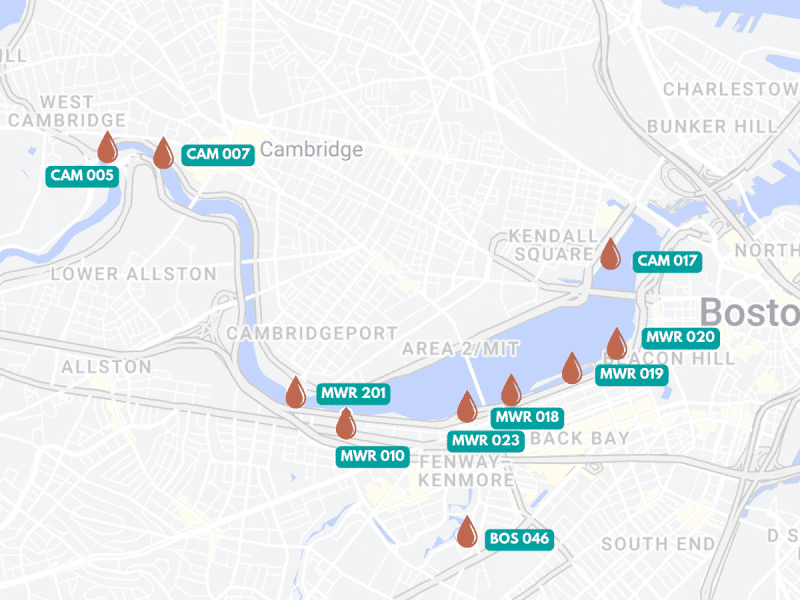The image size is (800, 600).
Task: Click the droplet marker for MWR 019
Action: click(x=572, y=368)
